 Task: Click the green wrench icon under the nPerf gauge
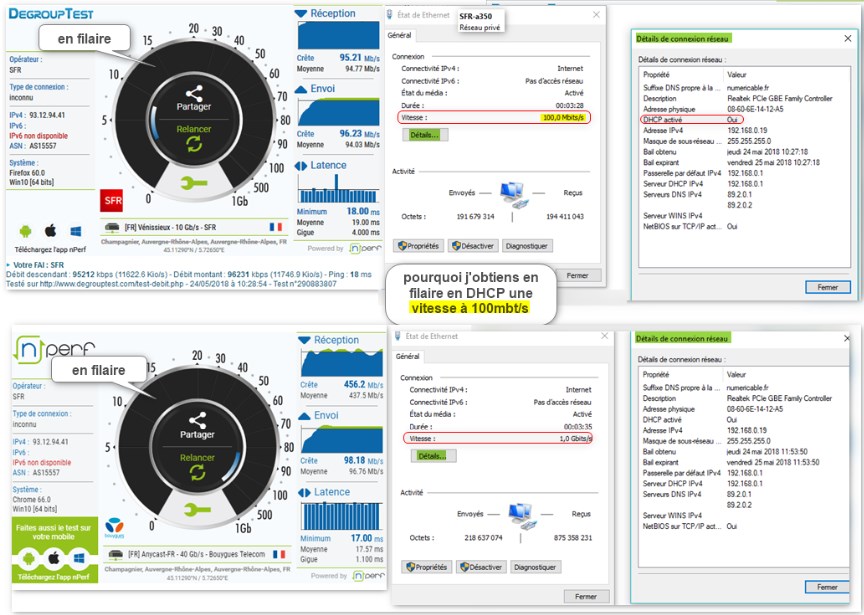(x=197, y=510)
